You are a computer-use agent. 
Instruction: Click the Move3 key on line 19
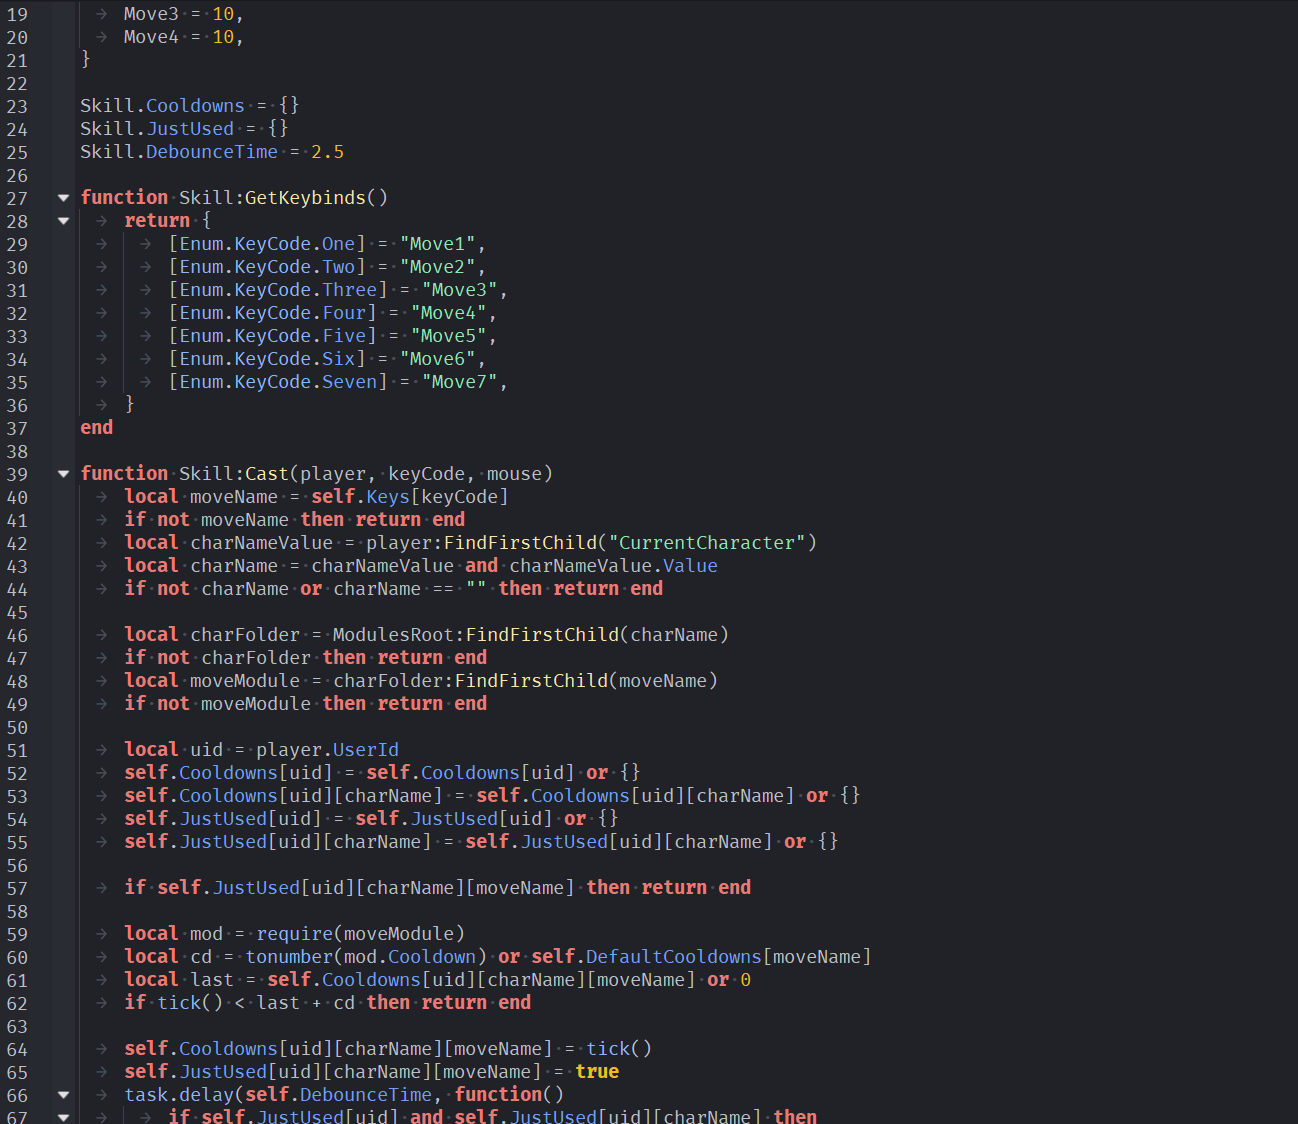point(151,14)
